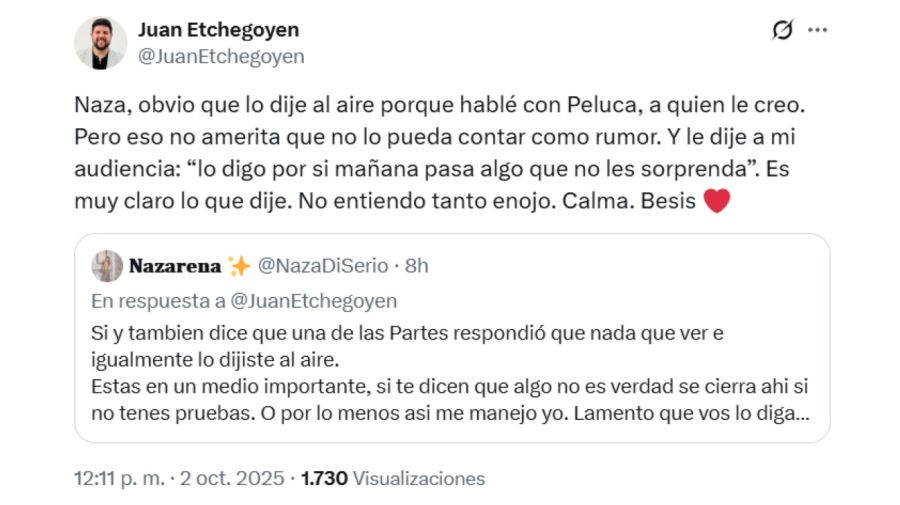This screenshot has width=900, height=505.
Task: Click the Visualizaciones label
Action: (419, 479)
